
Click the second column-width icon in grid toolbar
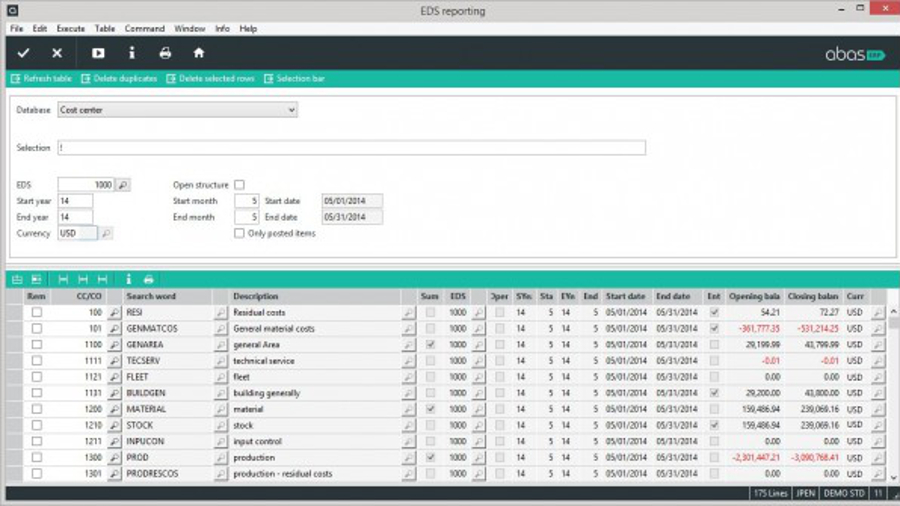click(x=83, y=279)
